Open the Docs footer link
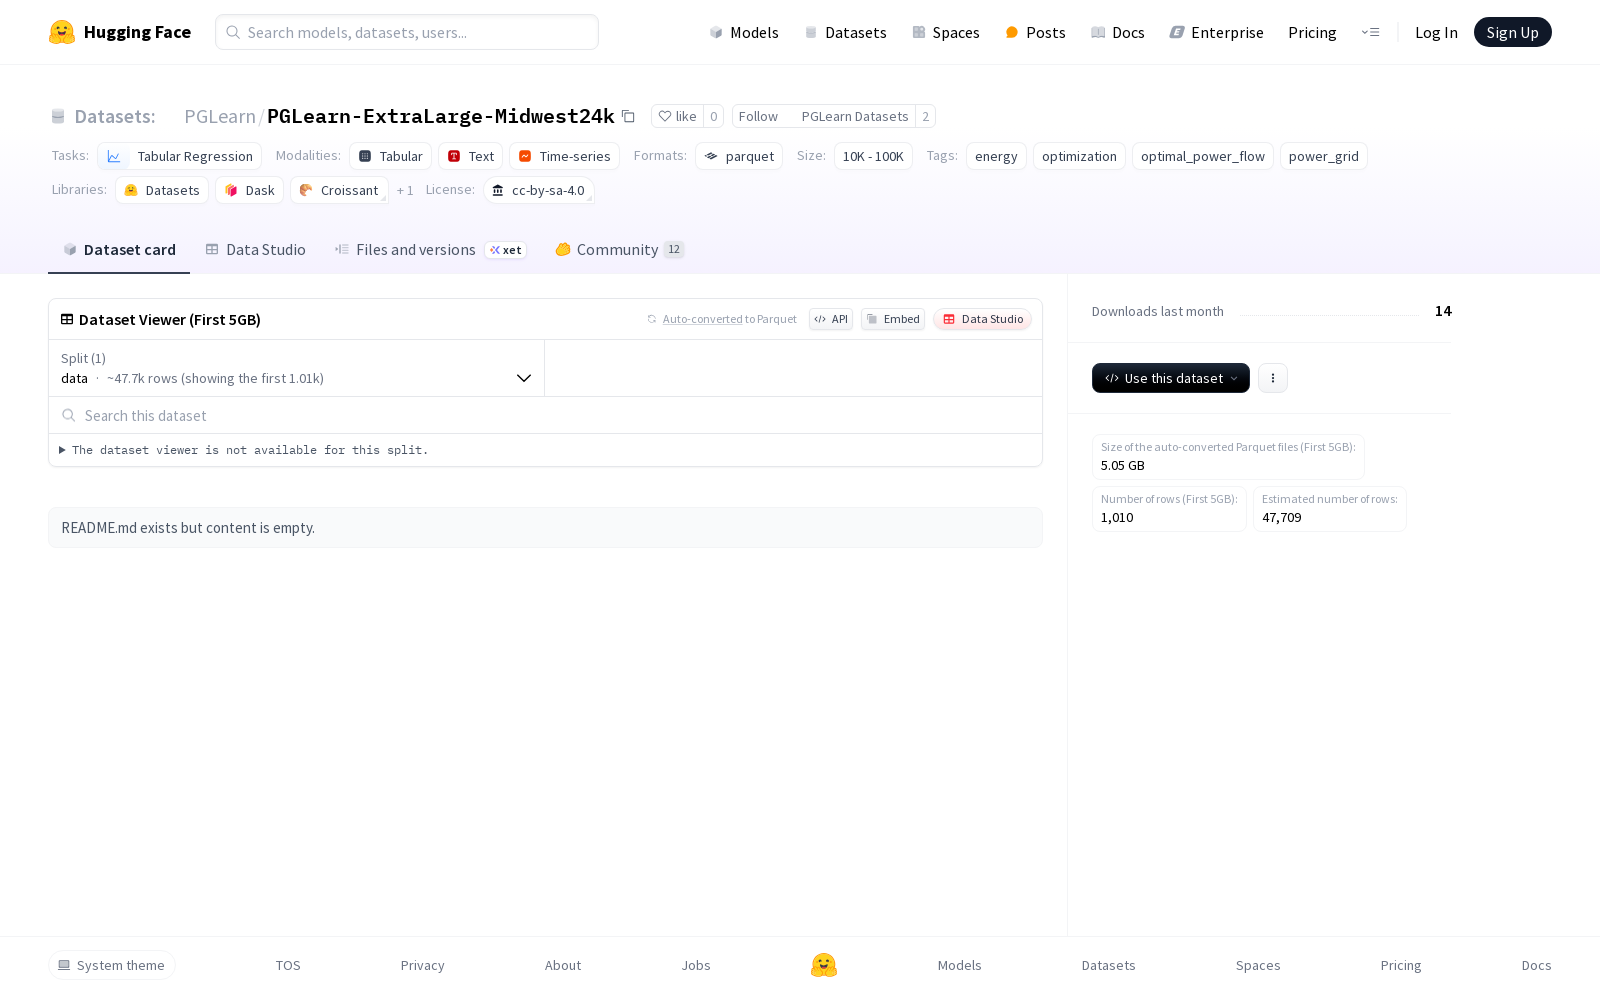The height and width of the screenshot is (1000, 1600). point(1536,965)
